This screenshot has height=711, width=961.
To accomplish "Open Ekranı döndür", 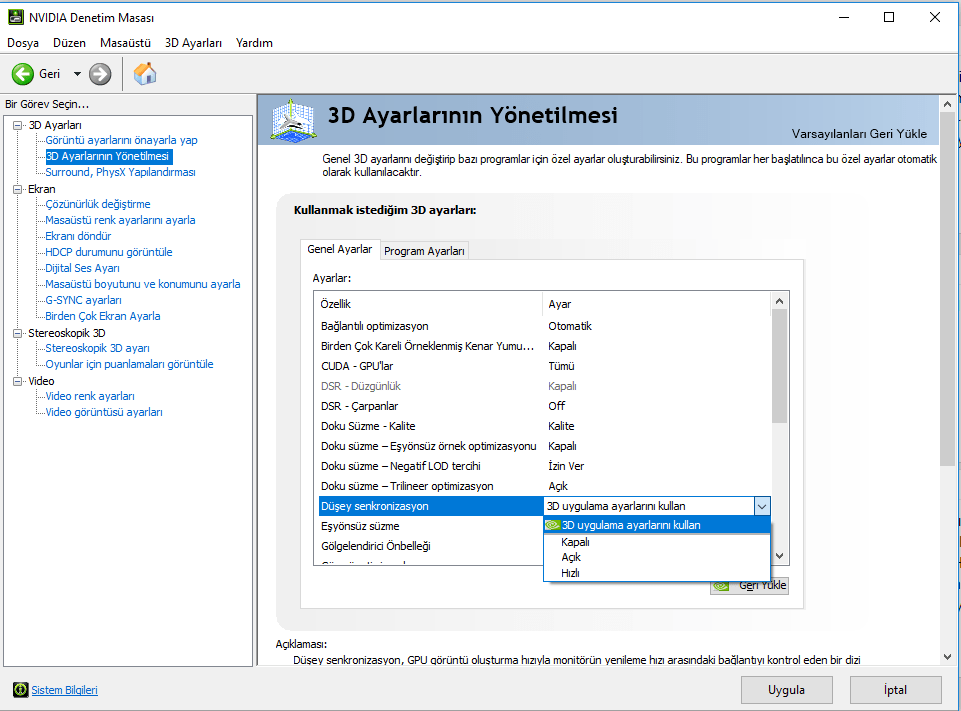I will (78, 236).
